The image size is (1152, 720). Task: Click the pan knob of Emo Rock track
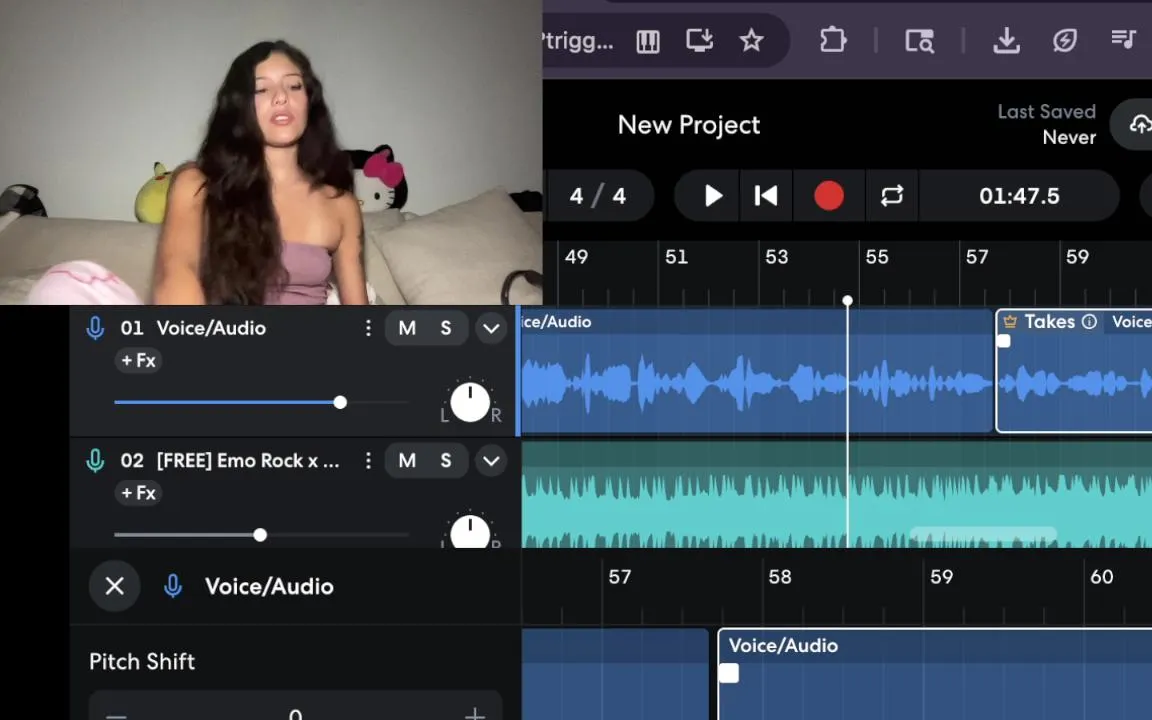tap(470, 531)
